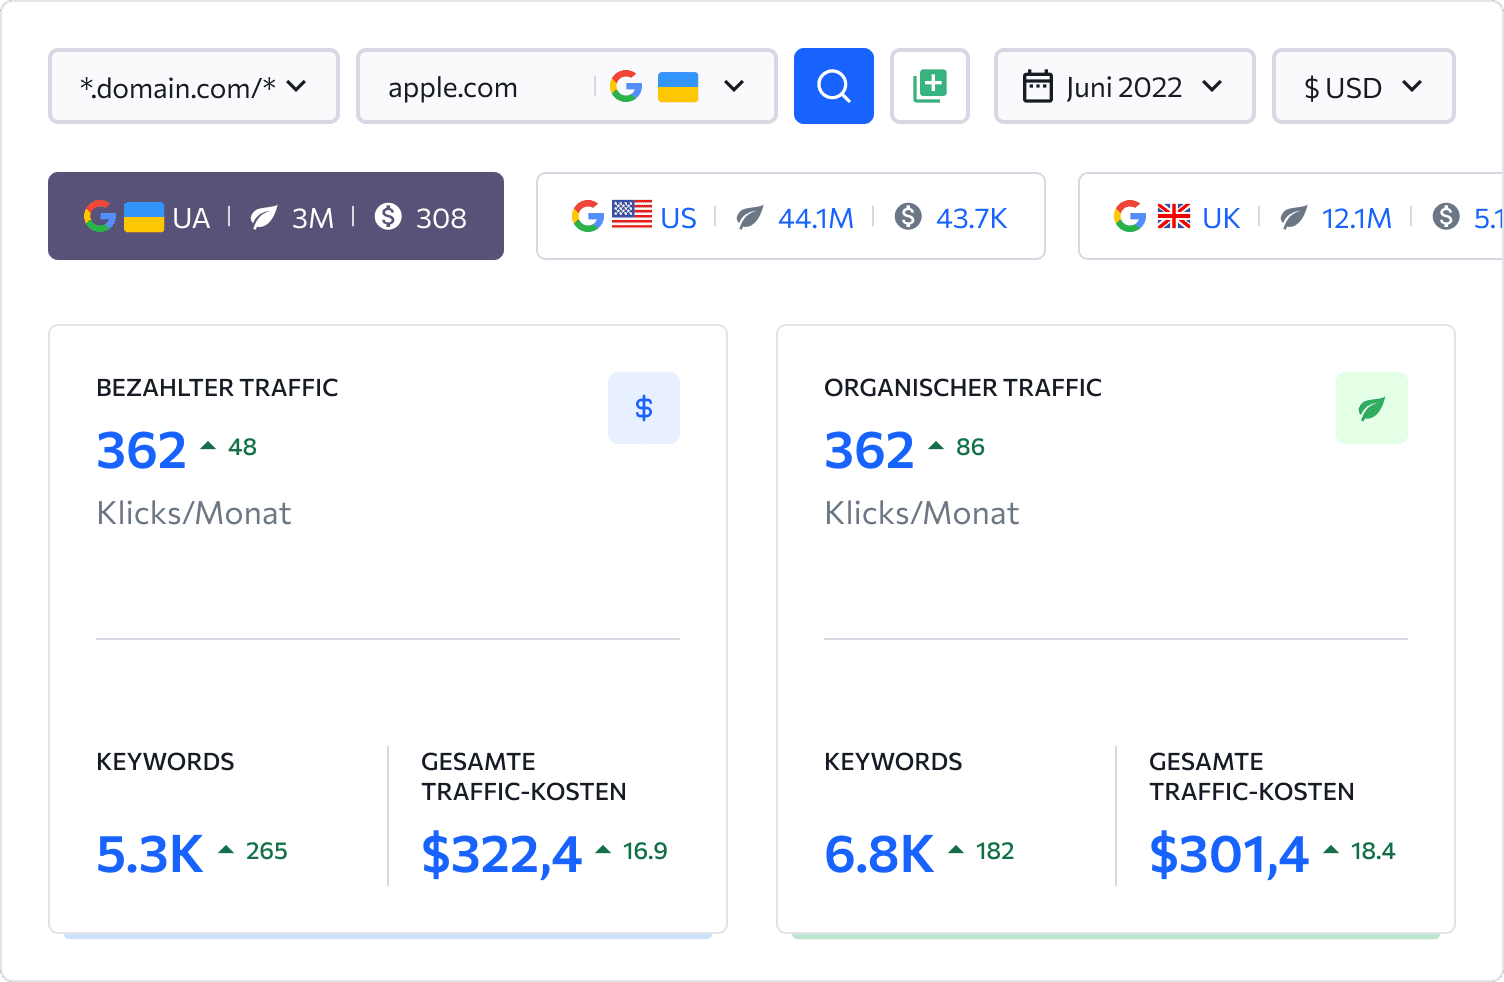Click the 6.8K organic keywords value
Image resolution: width=1504 pixels, height=982 pixels.
(879, 854)
